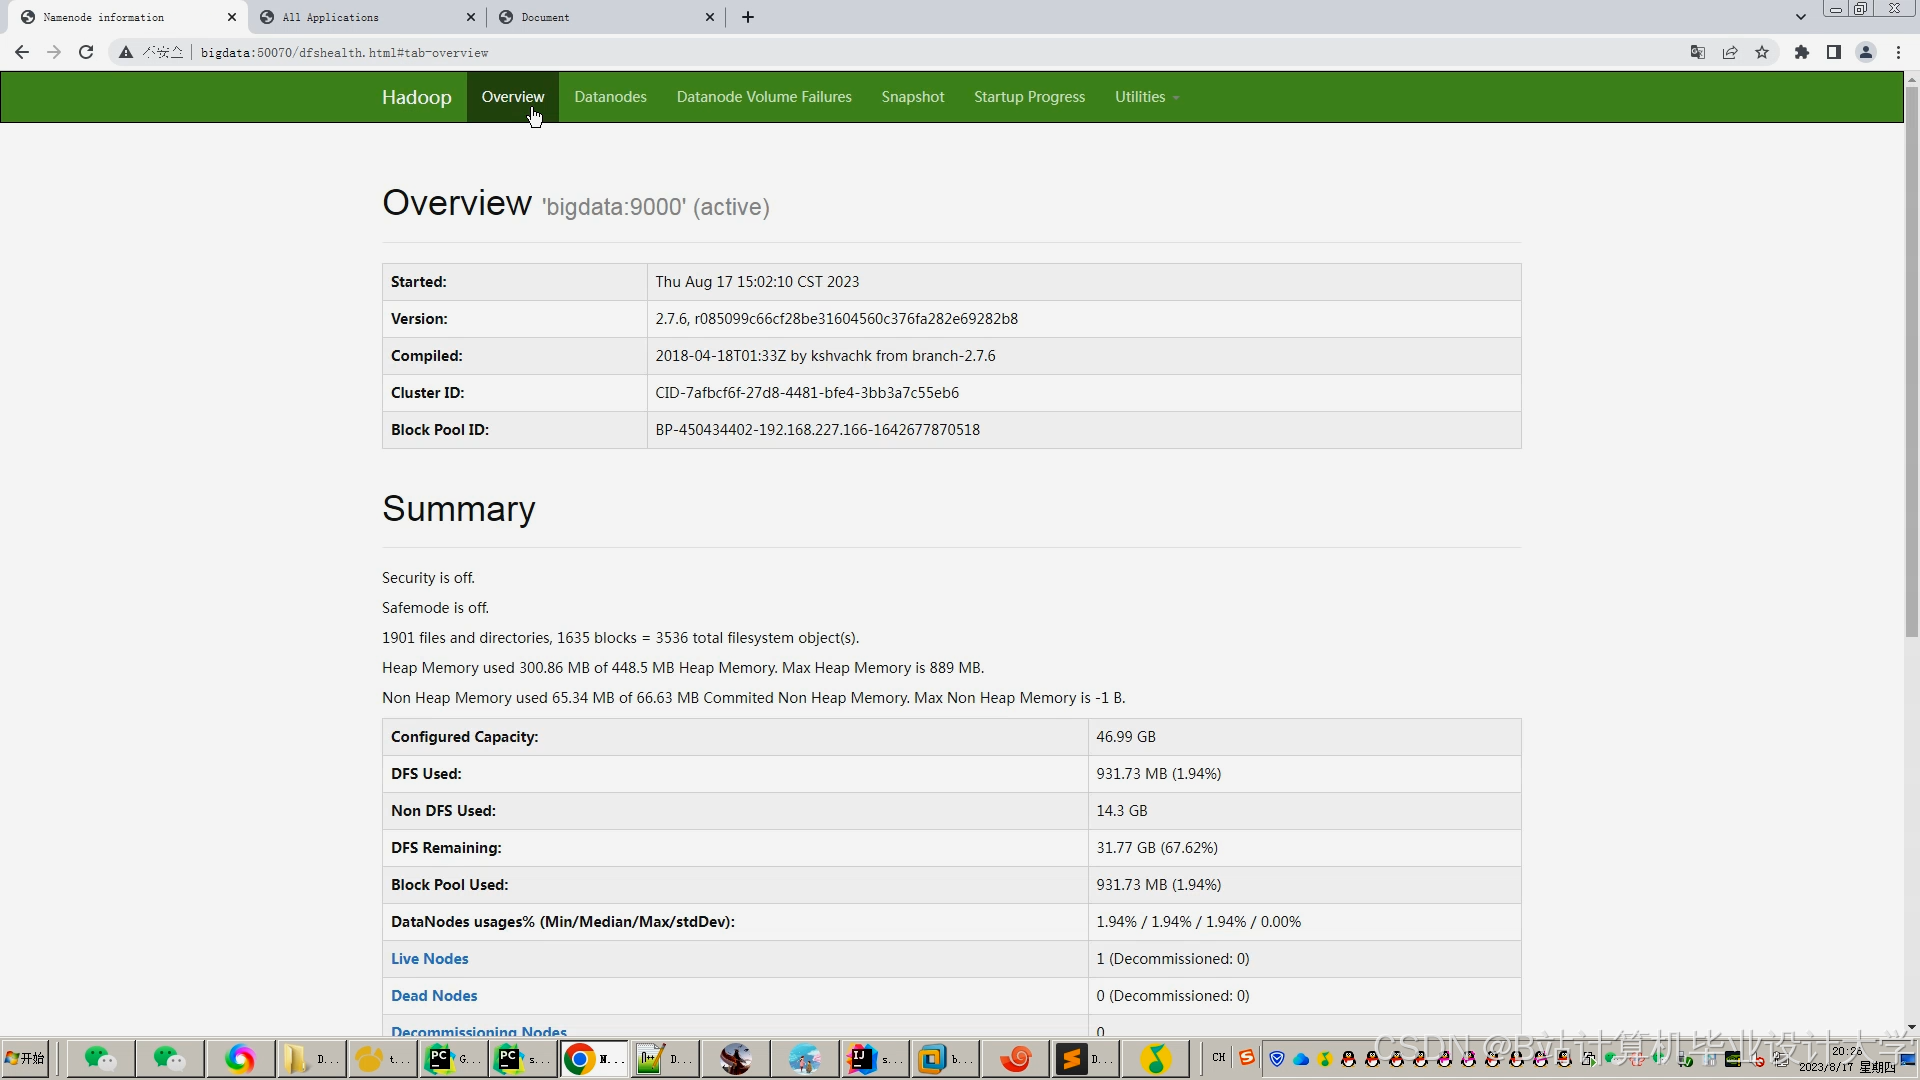Toggle the browser side panel icon

pyautogui.click(x=1834, y=52)
